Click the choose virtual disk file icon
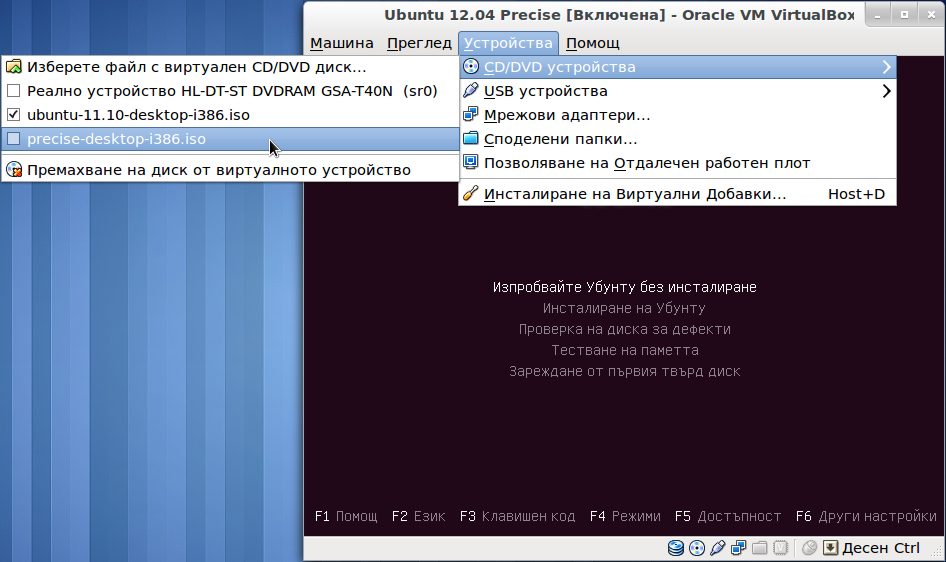The height and width of the screenshot is (562, 946). [14, 66]
